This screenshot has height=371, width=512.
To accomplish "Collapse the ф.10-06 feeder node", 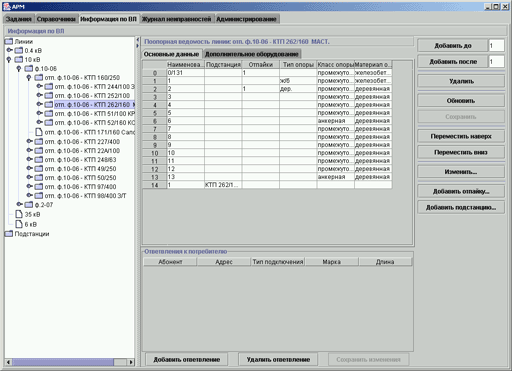I will coord(19,69).
